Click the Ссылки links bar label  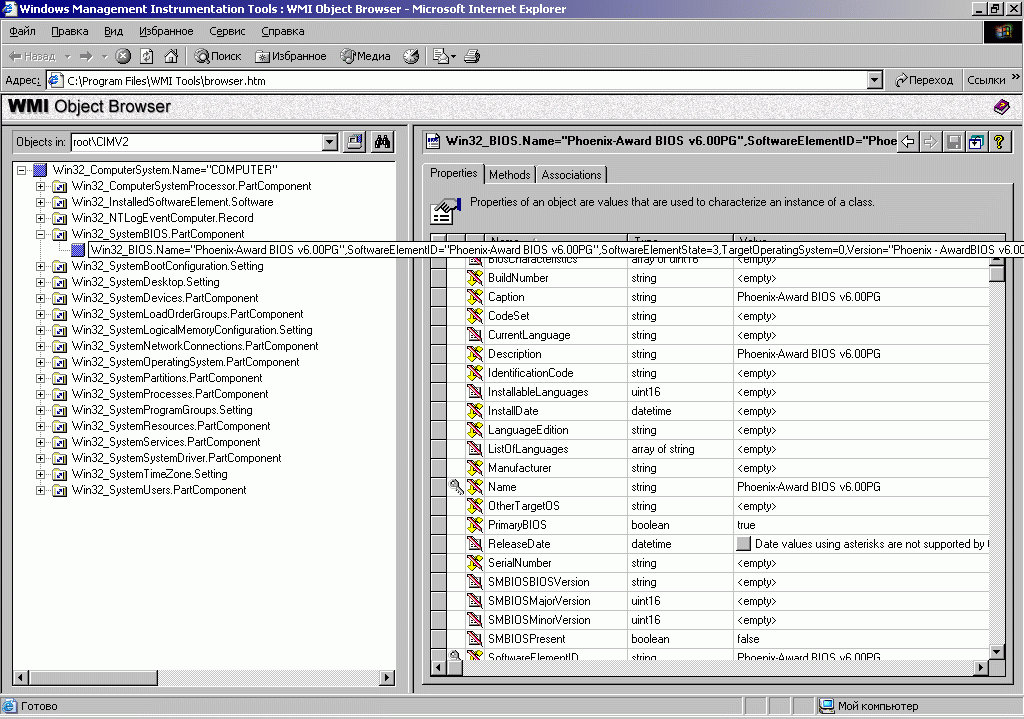click(986, 80)
